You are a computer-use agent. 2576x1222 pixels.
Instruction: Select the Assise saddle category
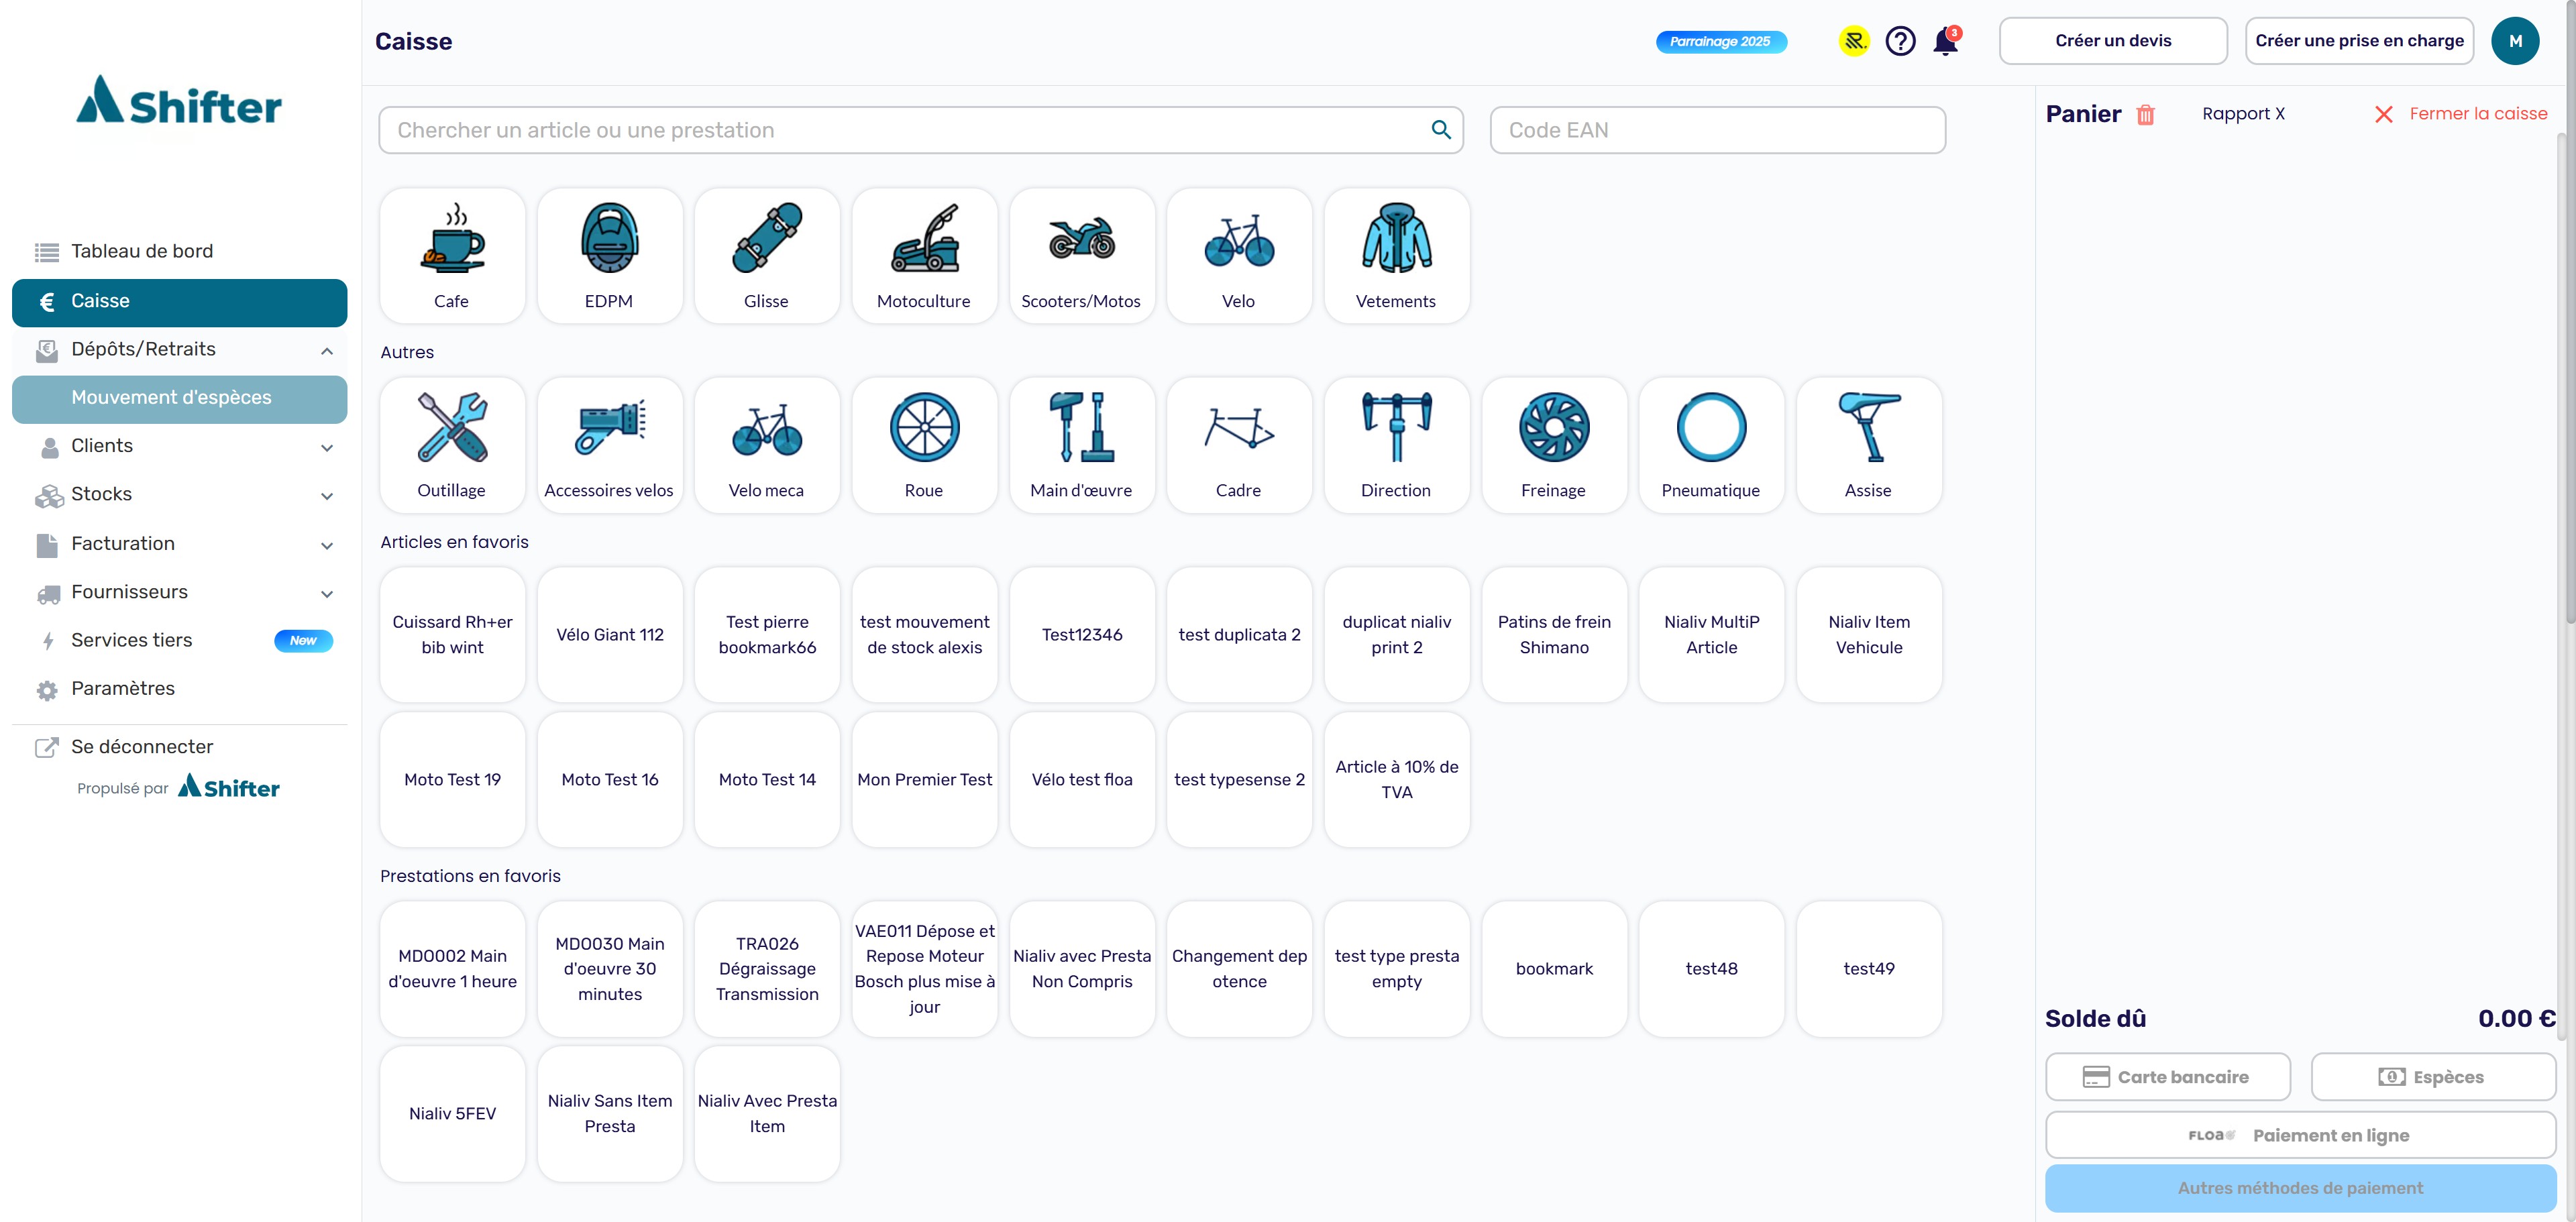point(1869,445)
